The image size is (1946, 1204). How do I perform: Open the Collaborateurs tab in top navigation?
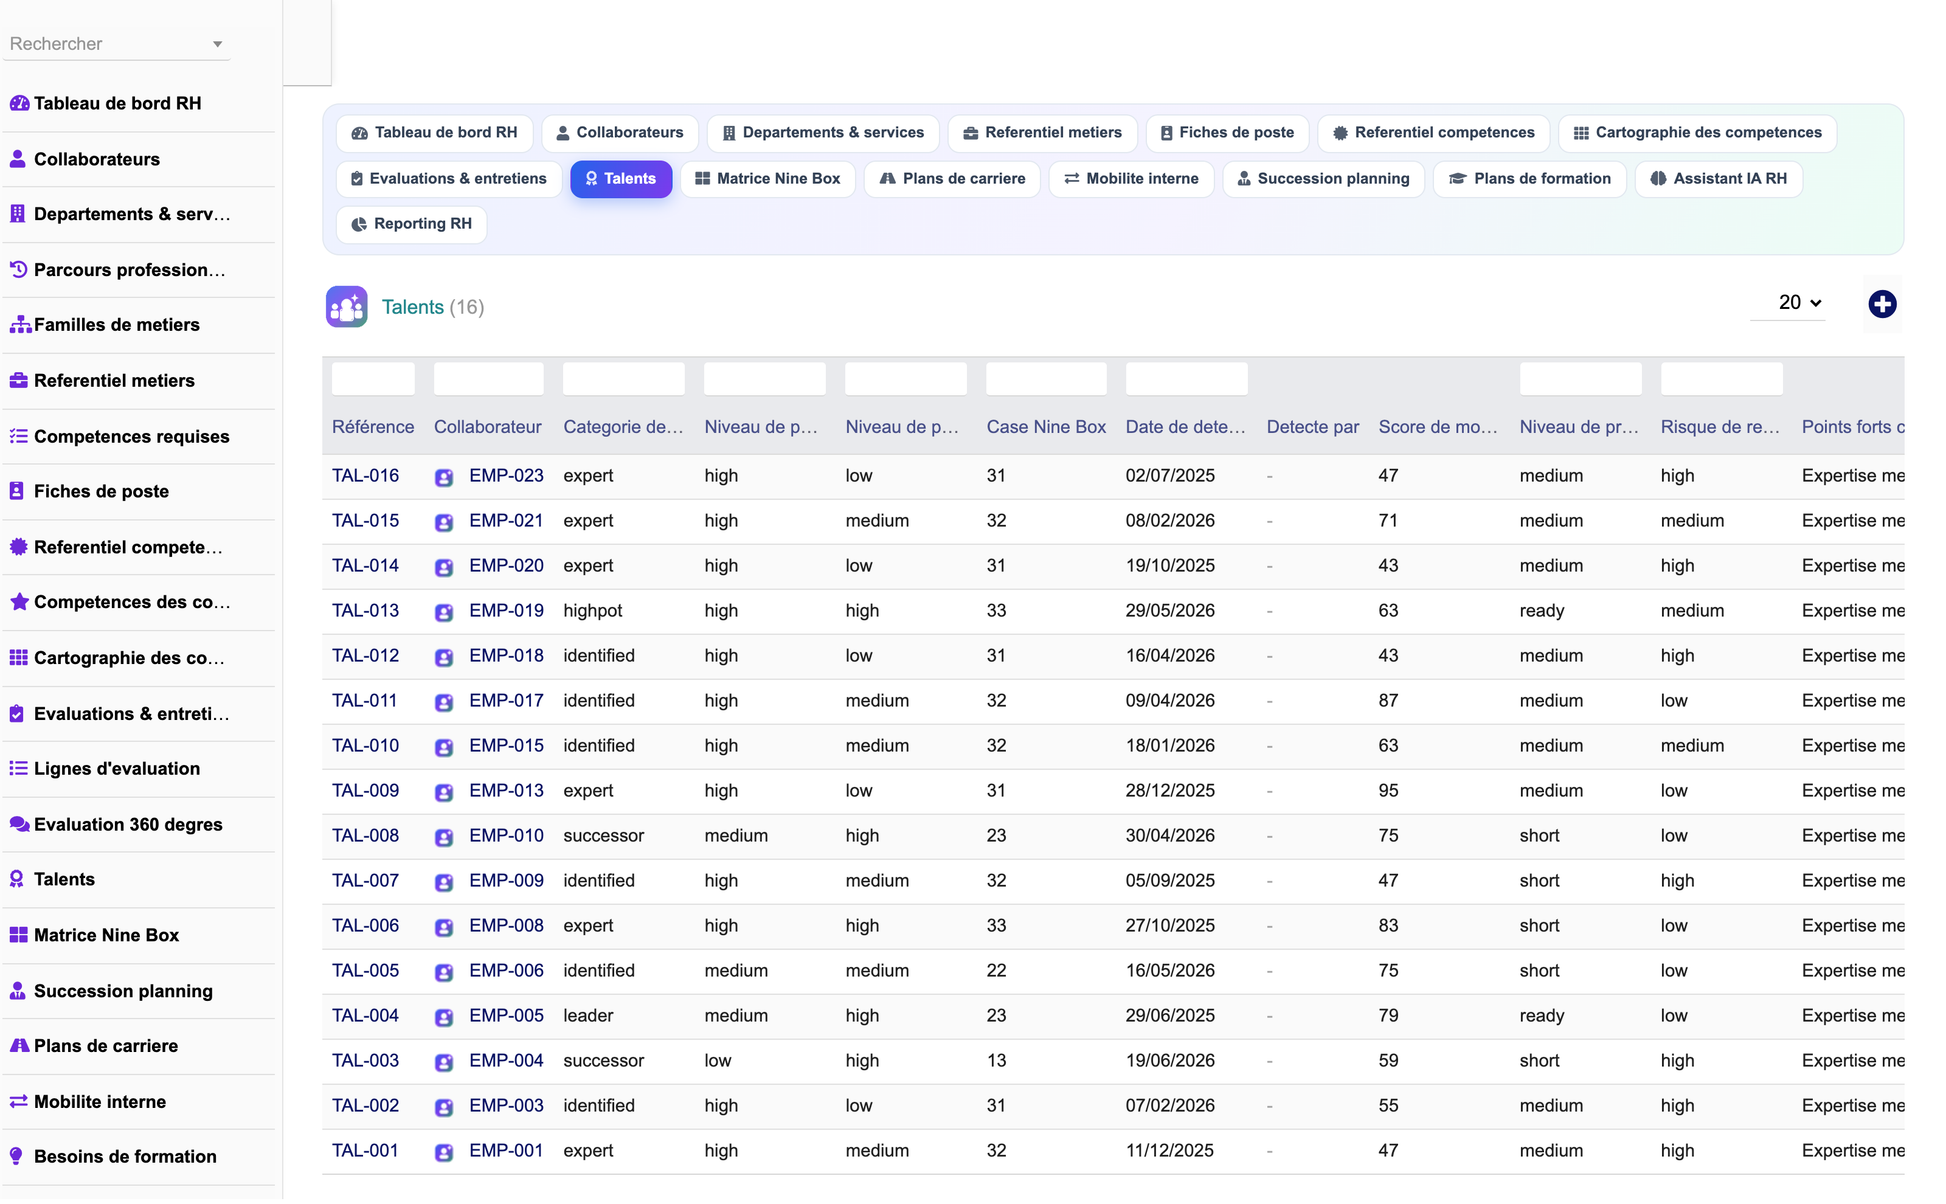point(620,133)
